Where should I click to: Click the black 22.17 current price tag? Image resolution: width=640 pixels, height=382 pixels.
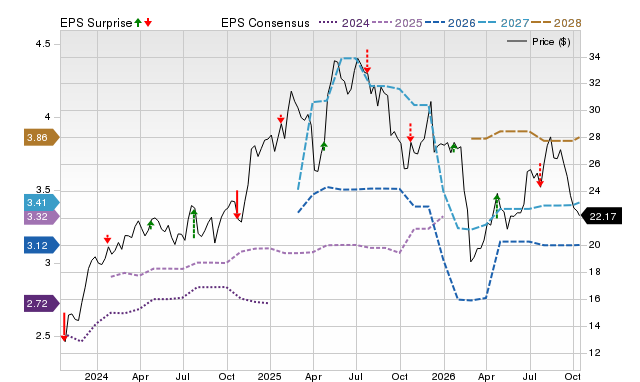(601, 216)
